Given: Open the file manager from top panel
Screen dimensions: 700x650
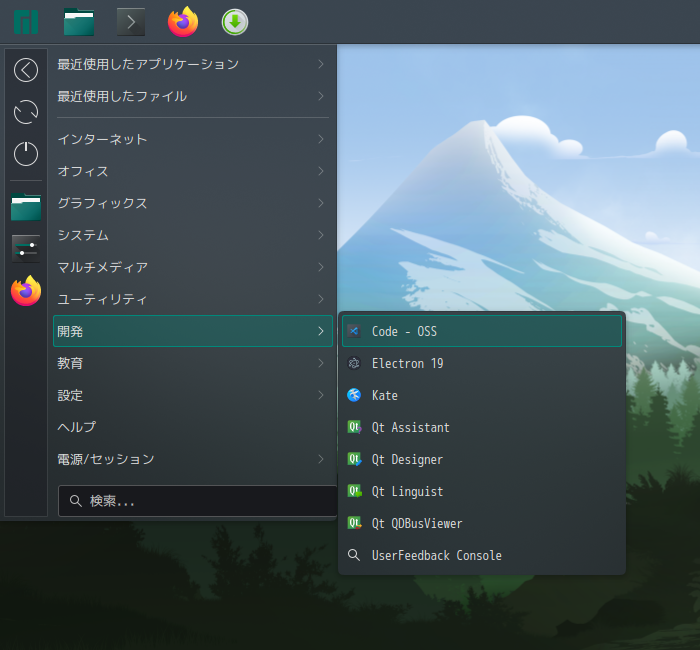Looking at the screenshot, I should click(x=79, y=22).
